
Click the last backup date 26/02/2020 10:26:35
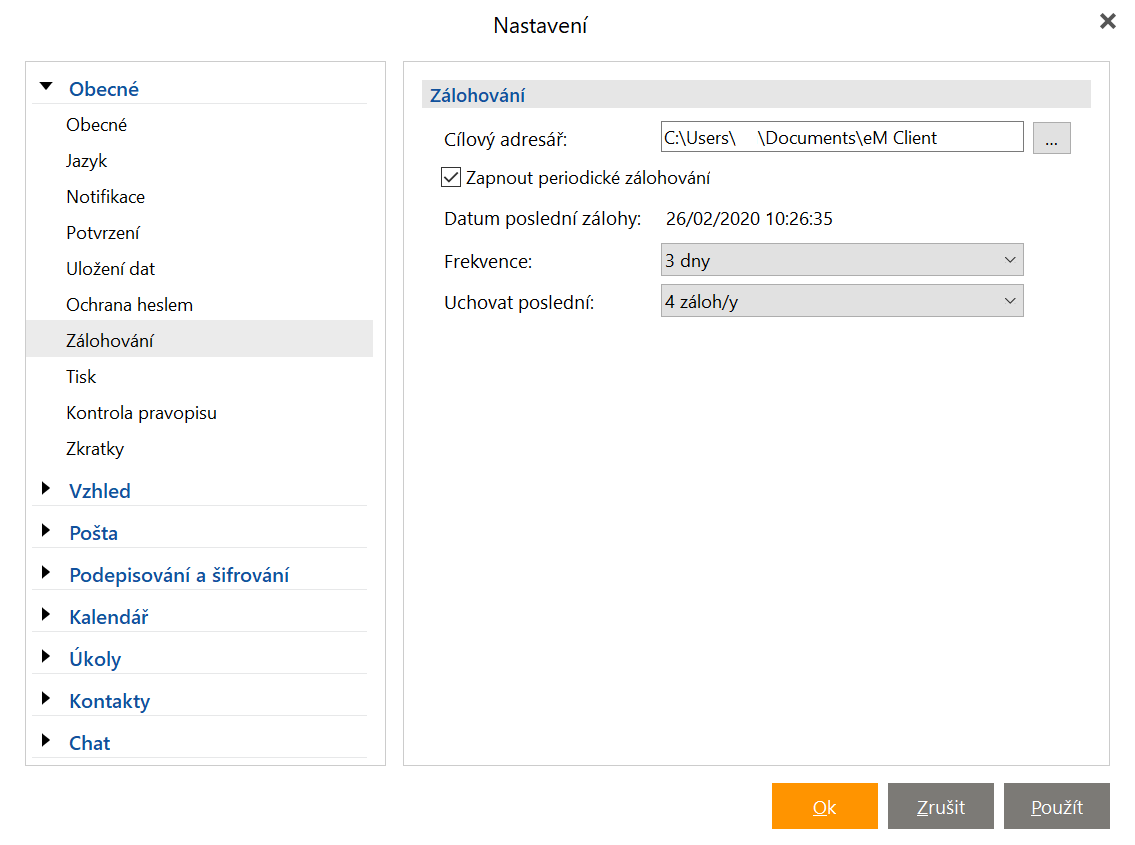pyautogui.click(x=749, y=219)
